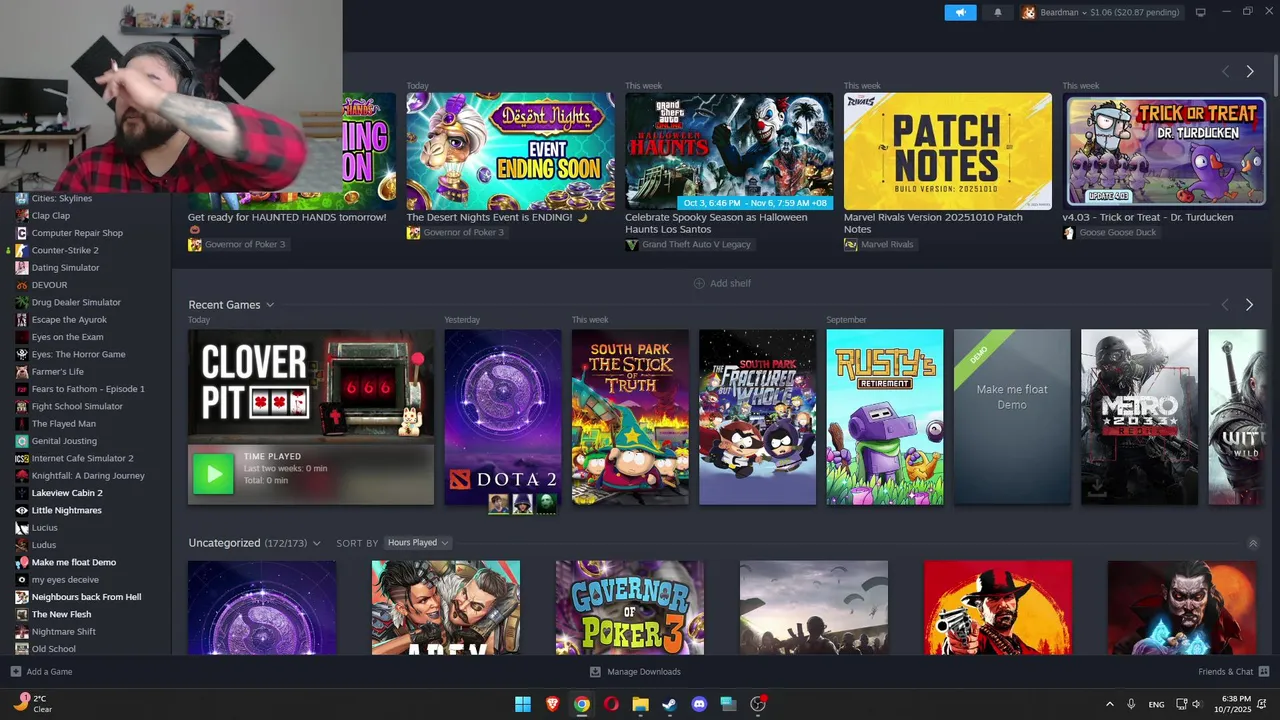Open the Windows Start menu
Image resolution: width=1280 pixels, height=720 pixels.
point(522,704)
